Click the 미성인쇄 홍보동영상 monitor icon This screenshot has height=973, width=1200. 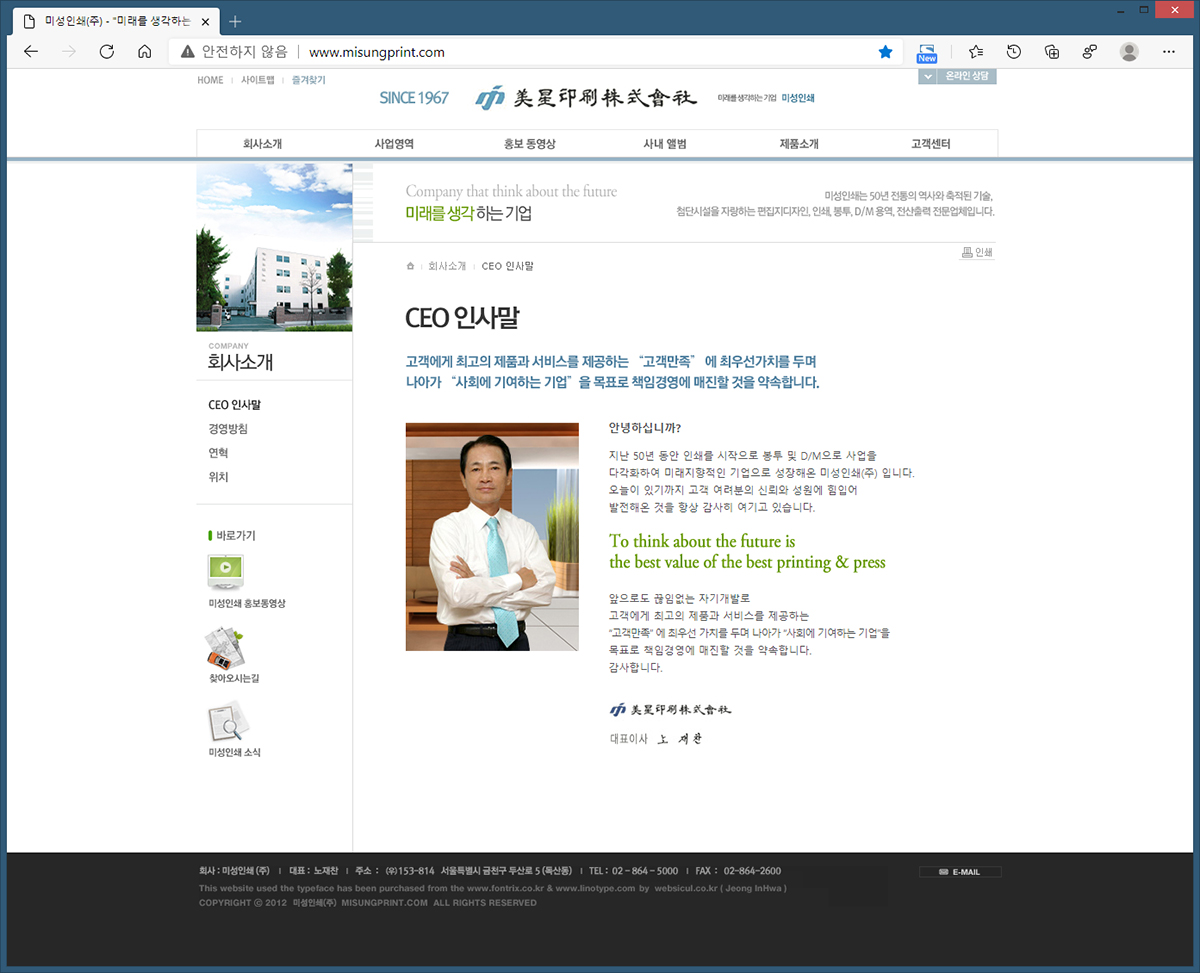(x=226, y=572)
